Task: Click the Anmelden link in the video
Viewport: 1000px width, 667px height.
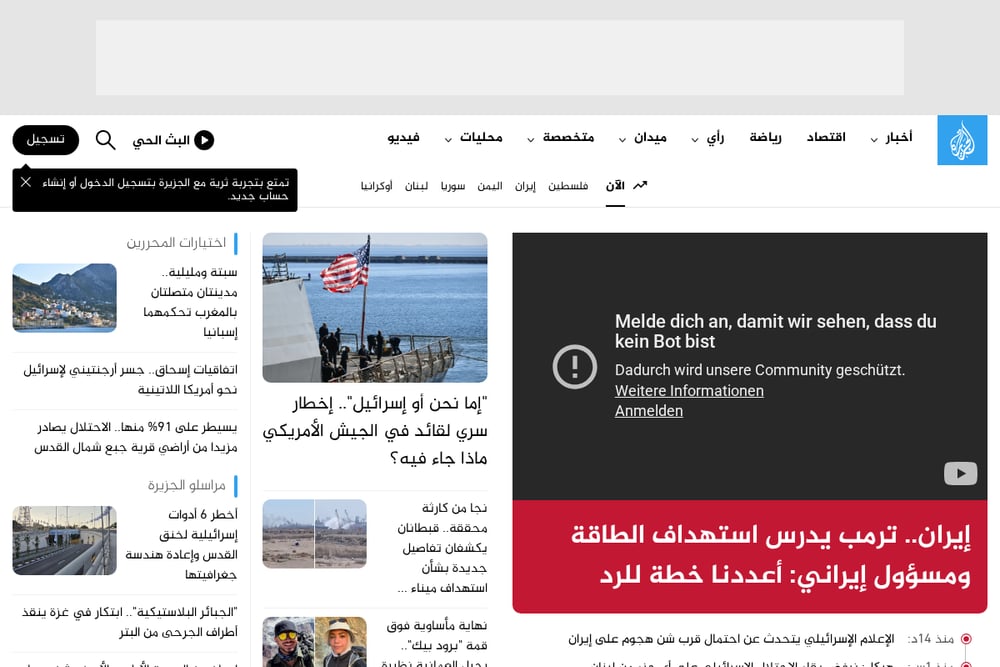Action: [649, 411]
